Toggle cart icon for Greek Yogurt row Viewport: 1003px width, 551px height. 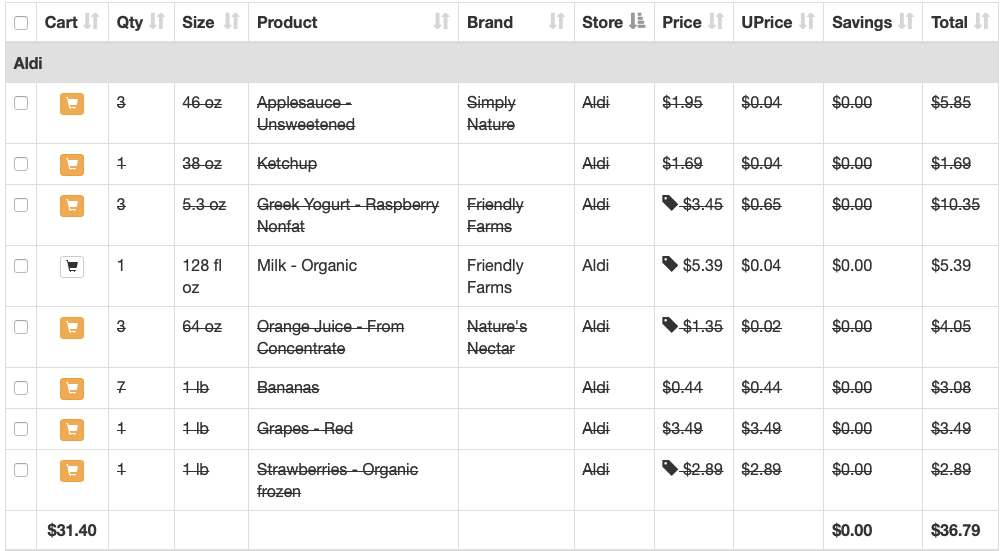(x=72, y=205)
